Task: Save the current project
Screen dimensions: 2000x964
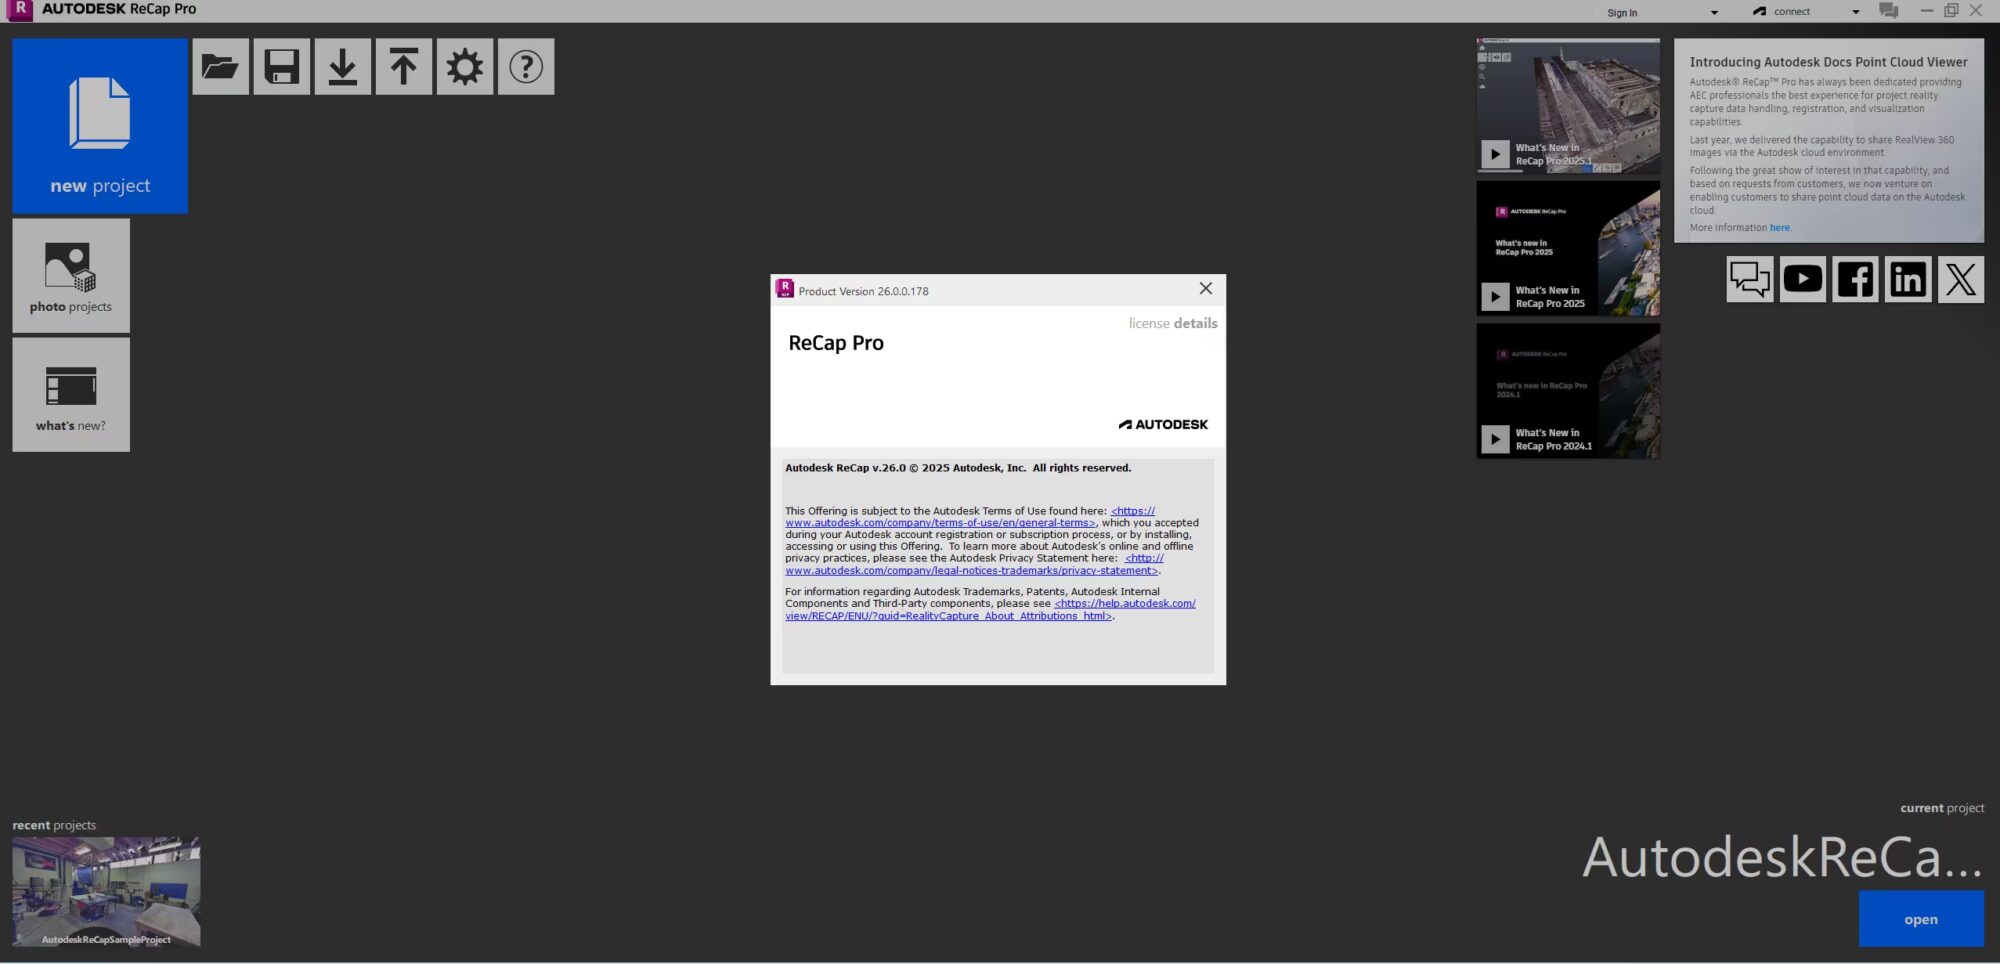Action: [x=281, y=66]
